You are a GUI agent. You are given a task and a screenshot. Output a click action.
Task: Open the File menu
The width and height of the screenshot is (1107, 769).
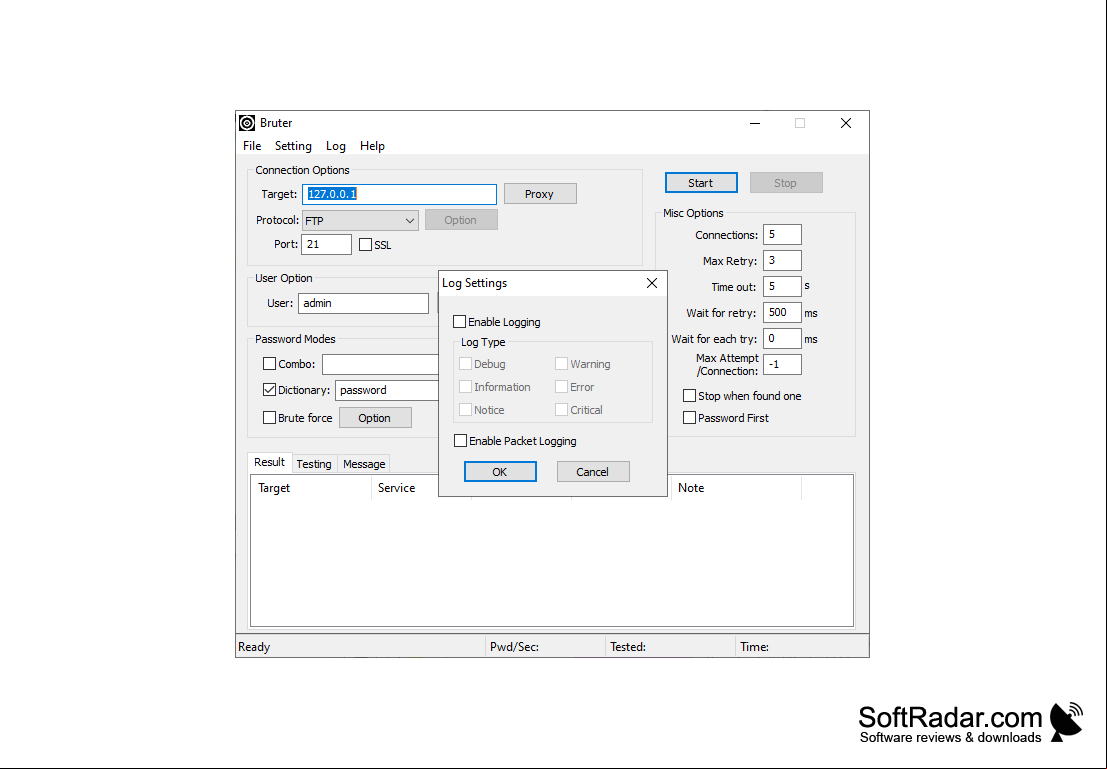pos(252,146)
